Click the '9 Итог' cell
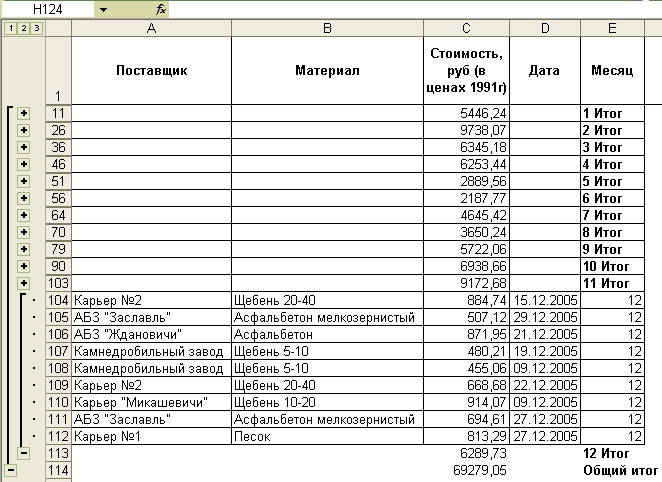The image size is (662, 482). (x=612, y=249)
